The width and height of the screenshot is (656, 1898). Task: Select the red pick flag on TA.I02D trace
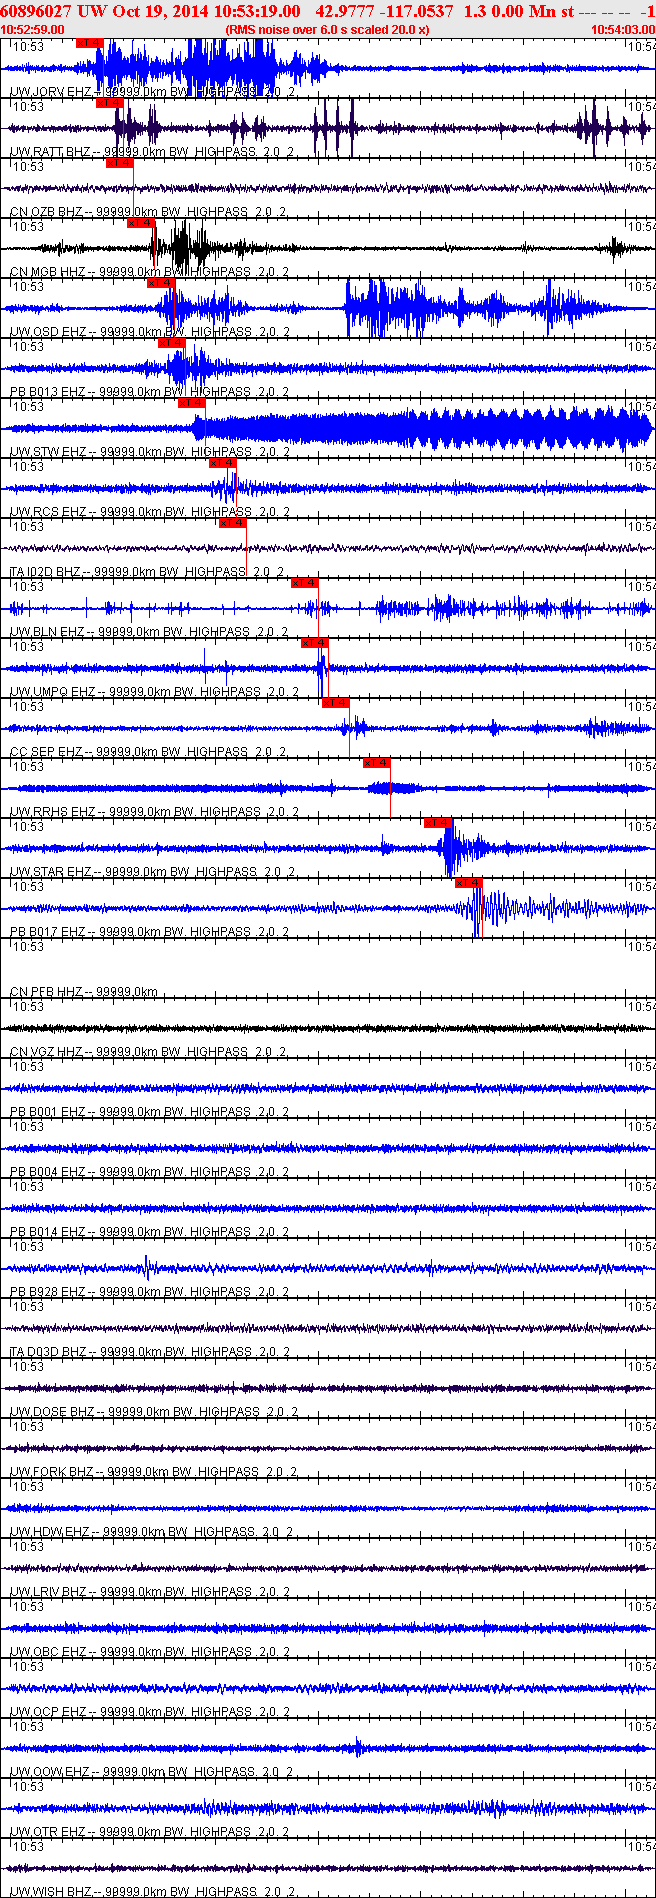point(233,523)
